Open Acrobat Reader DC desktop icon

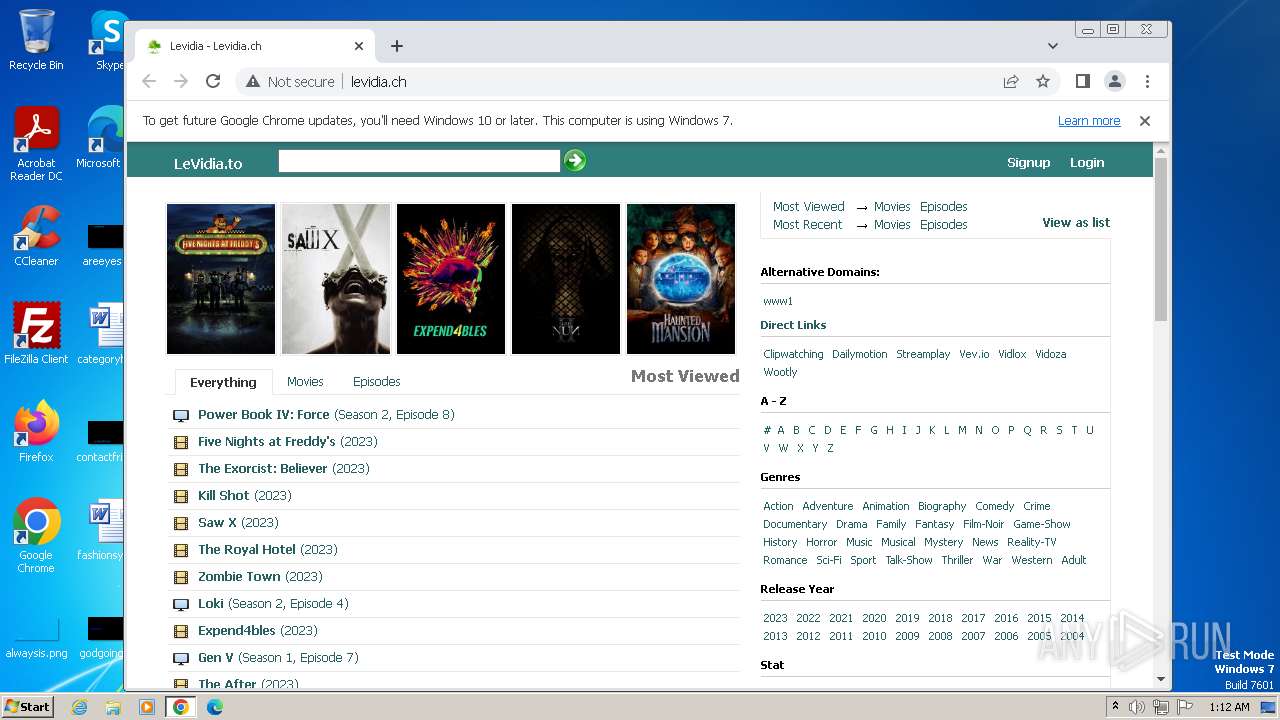click(x=36, y=145)
